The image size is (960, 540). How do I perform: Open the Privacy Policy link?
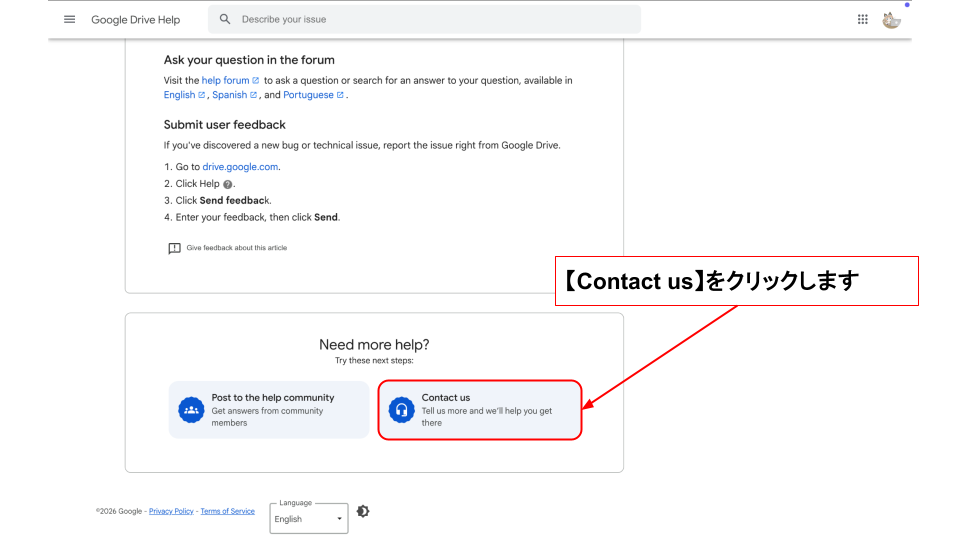(x=171, y=511)
